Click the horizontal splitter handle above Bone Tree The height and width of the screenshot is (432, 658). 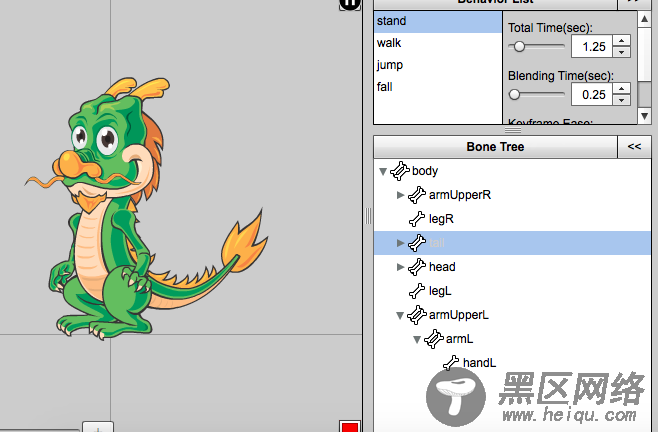(512, 130)
